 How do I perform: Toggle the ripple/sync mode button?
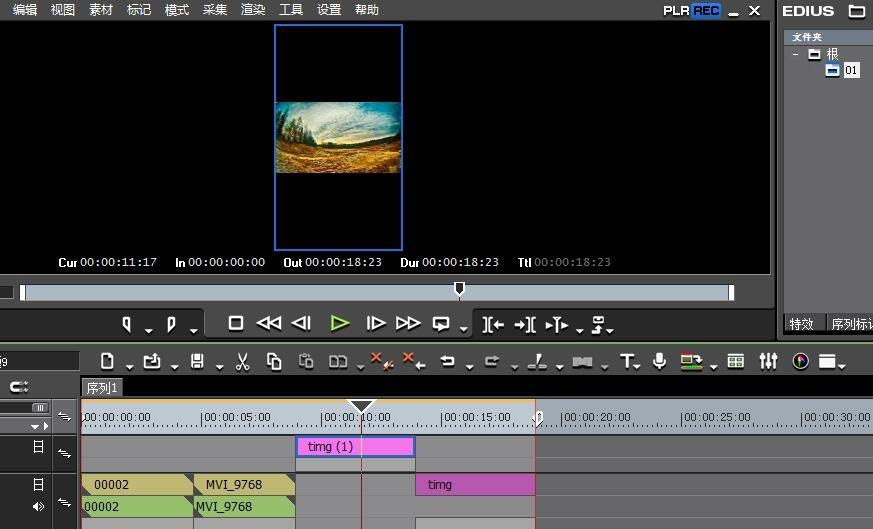coord(19,387)
